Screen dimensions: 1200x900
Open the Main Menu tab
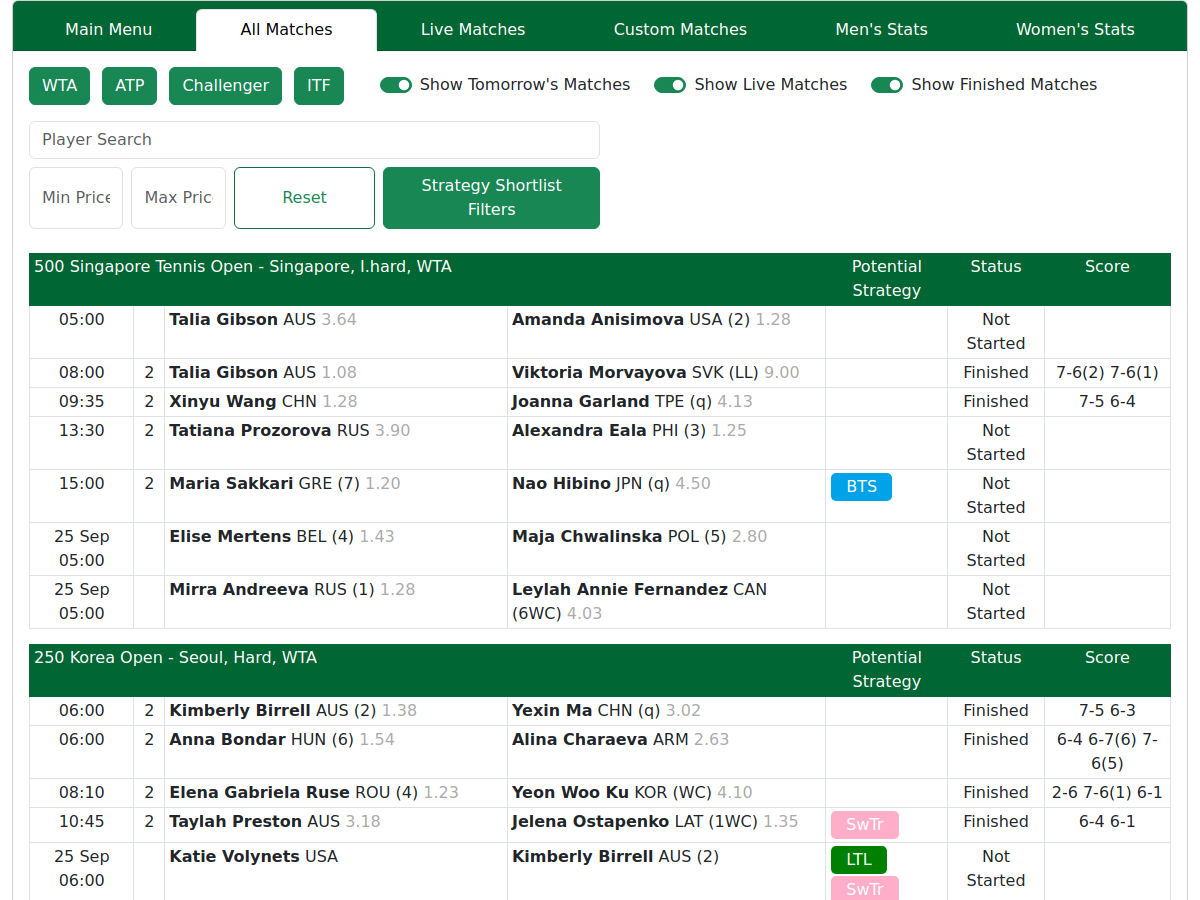click(x=109, y=30)
